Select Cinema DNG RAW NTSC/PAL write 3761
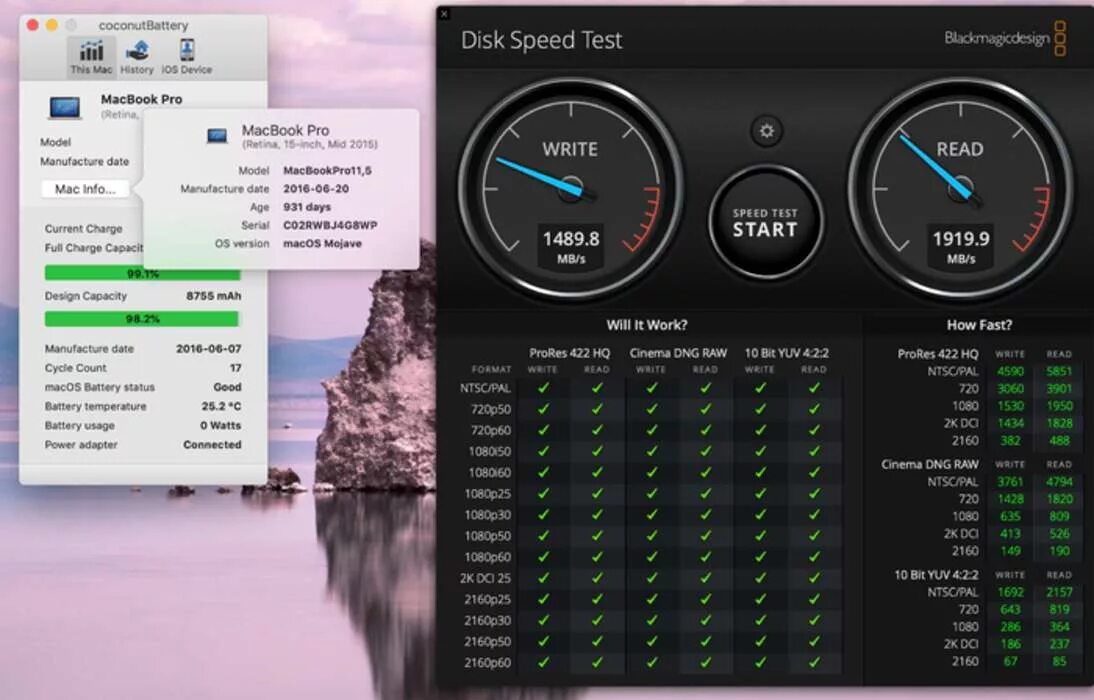This screenshot has width=1094, height=700. 1010,482
